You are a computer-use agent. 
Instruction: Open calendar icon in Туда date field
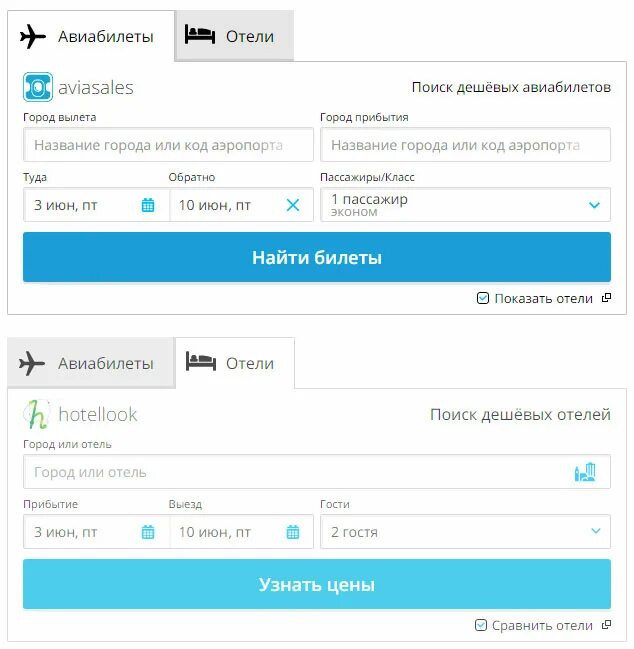pyautogui.click(x=148, y=205)
